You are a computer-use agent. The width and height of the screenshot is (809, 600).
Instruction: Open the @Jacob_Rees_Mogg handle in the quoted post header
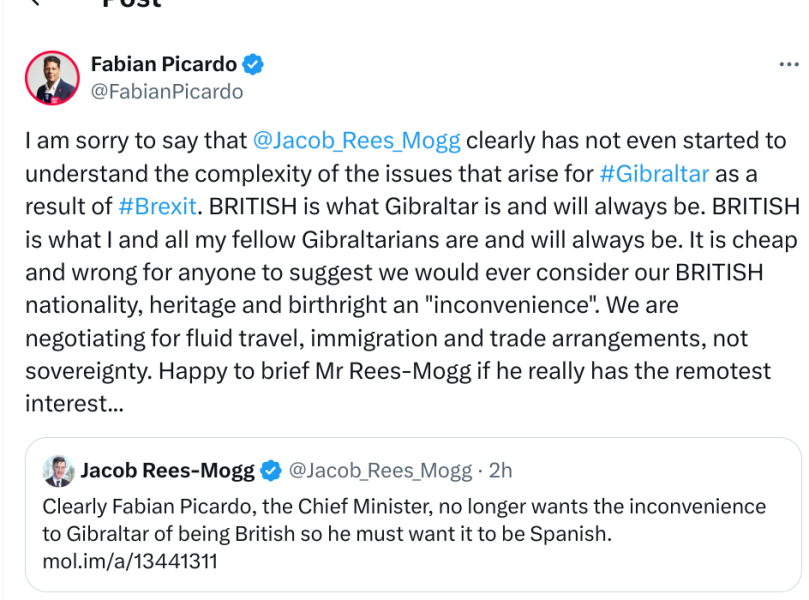click(379, 470)
